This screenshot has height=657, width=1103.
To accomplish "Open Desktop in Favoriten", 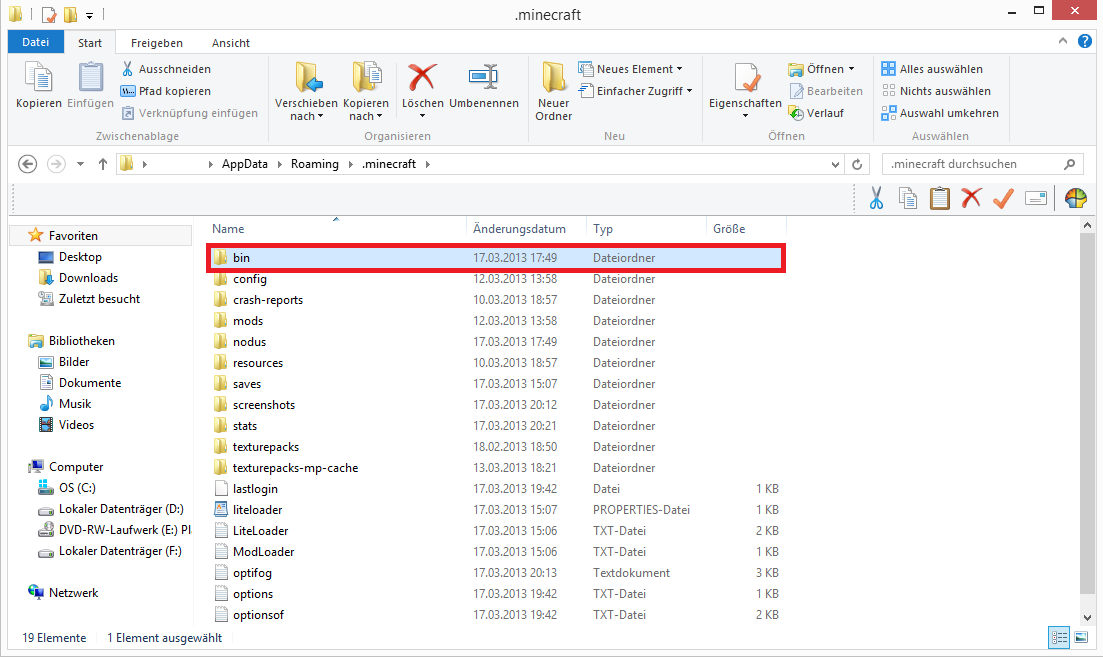I will tap(80, 257).
